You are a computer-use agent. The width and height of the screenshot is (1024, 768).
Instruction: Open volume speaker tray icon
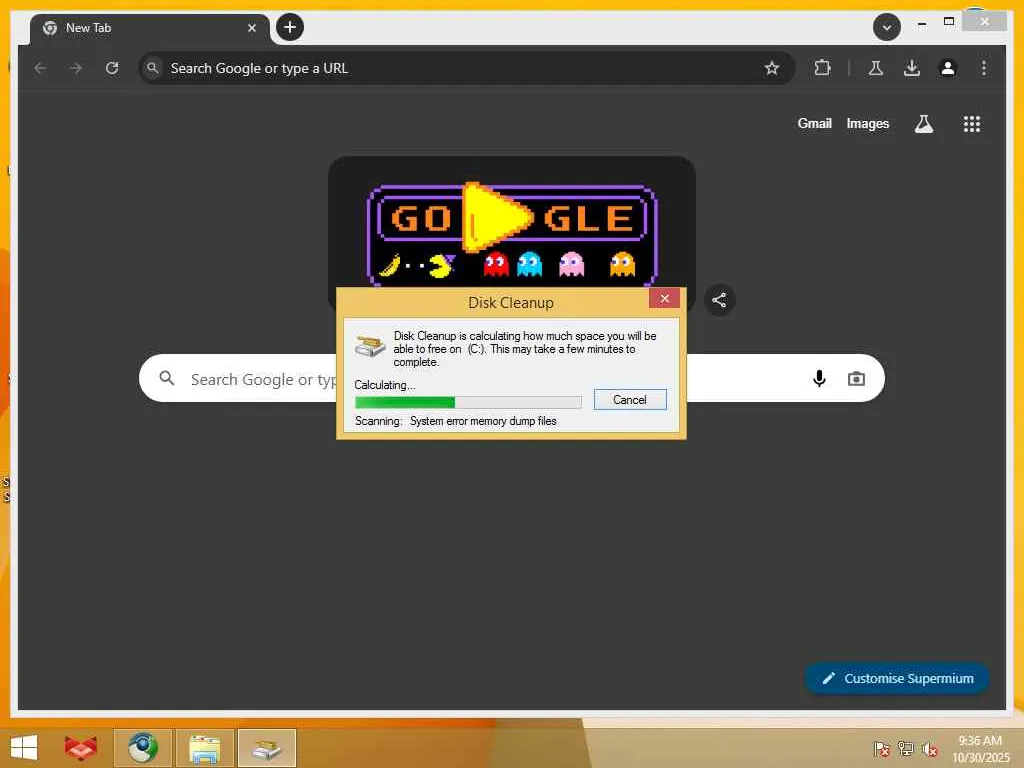[x=929, y=748]
